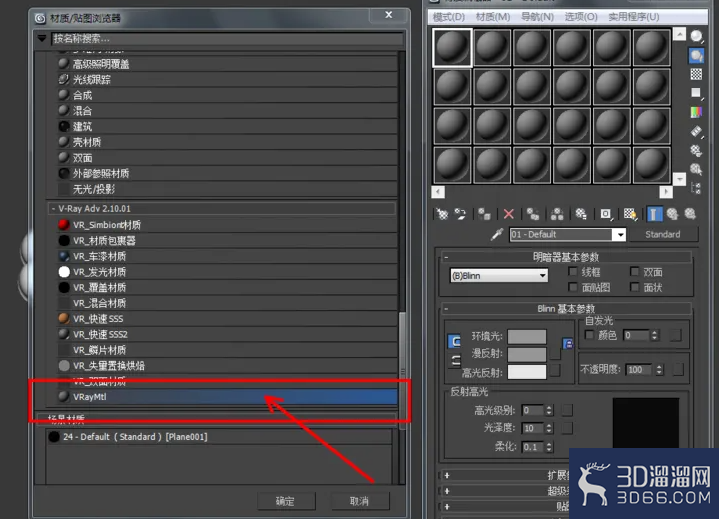Toggle the checkered Background icon

click(x=697, y=74)
